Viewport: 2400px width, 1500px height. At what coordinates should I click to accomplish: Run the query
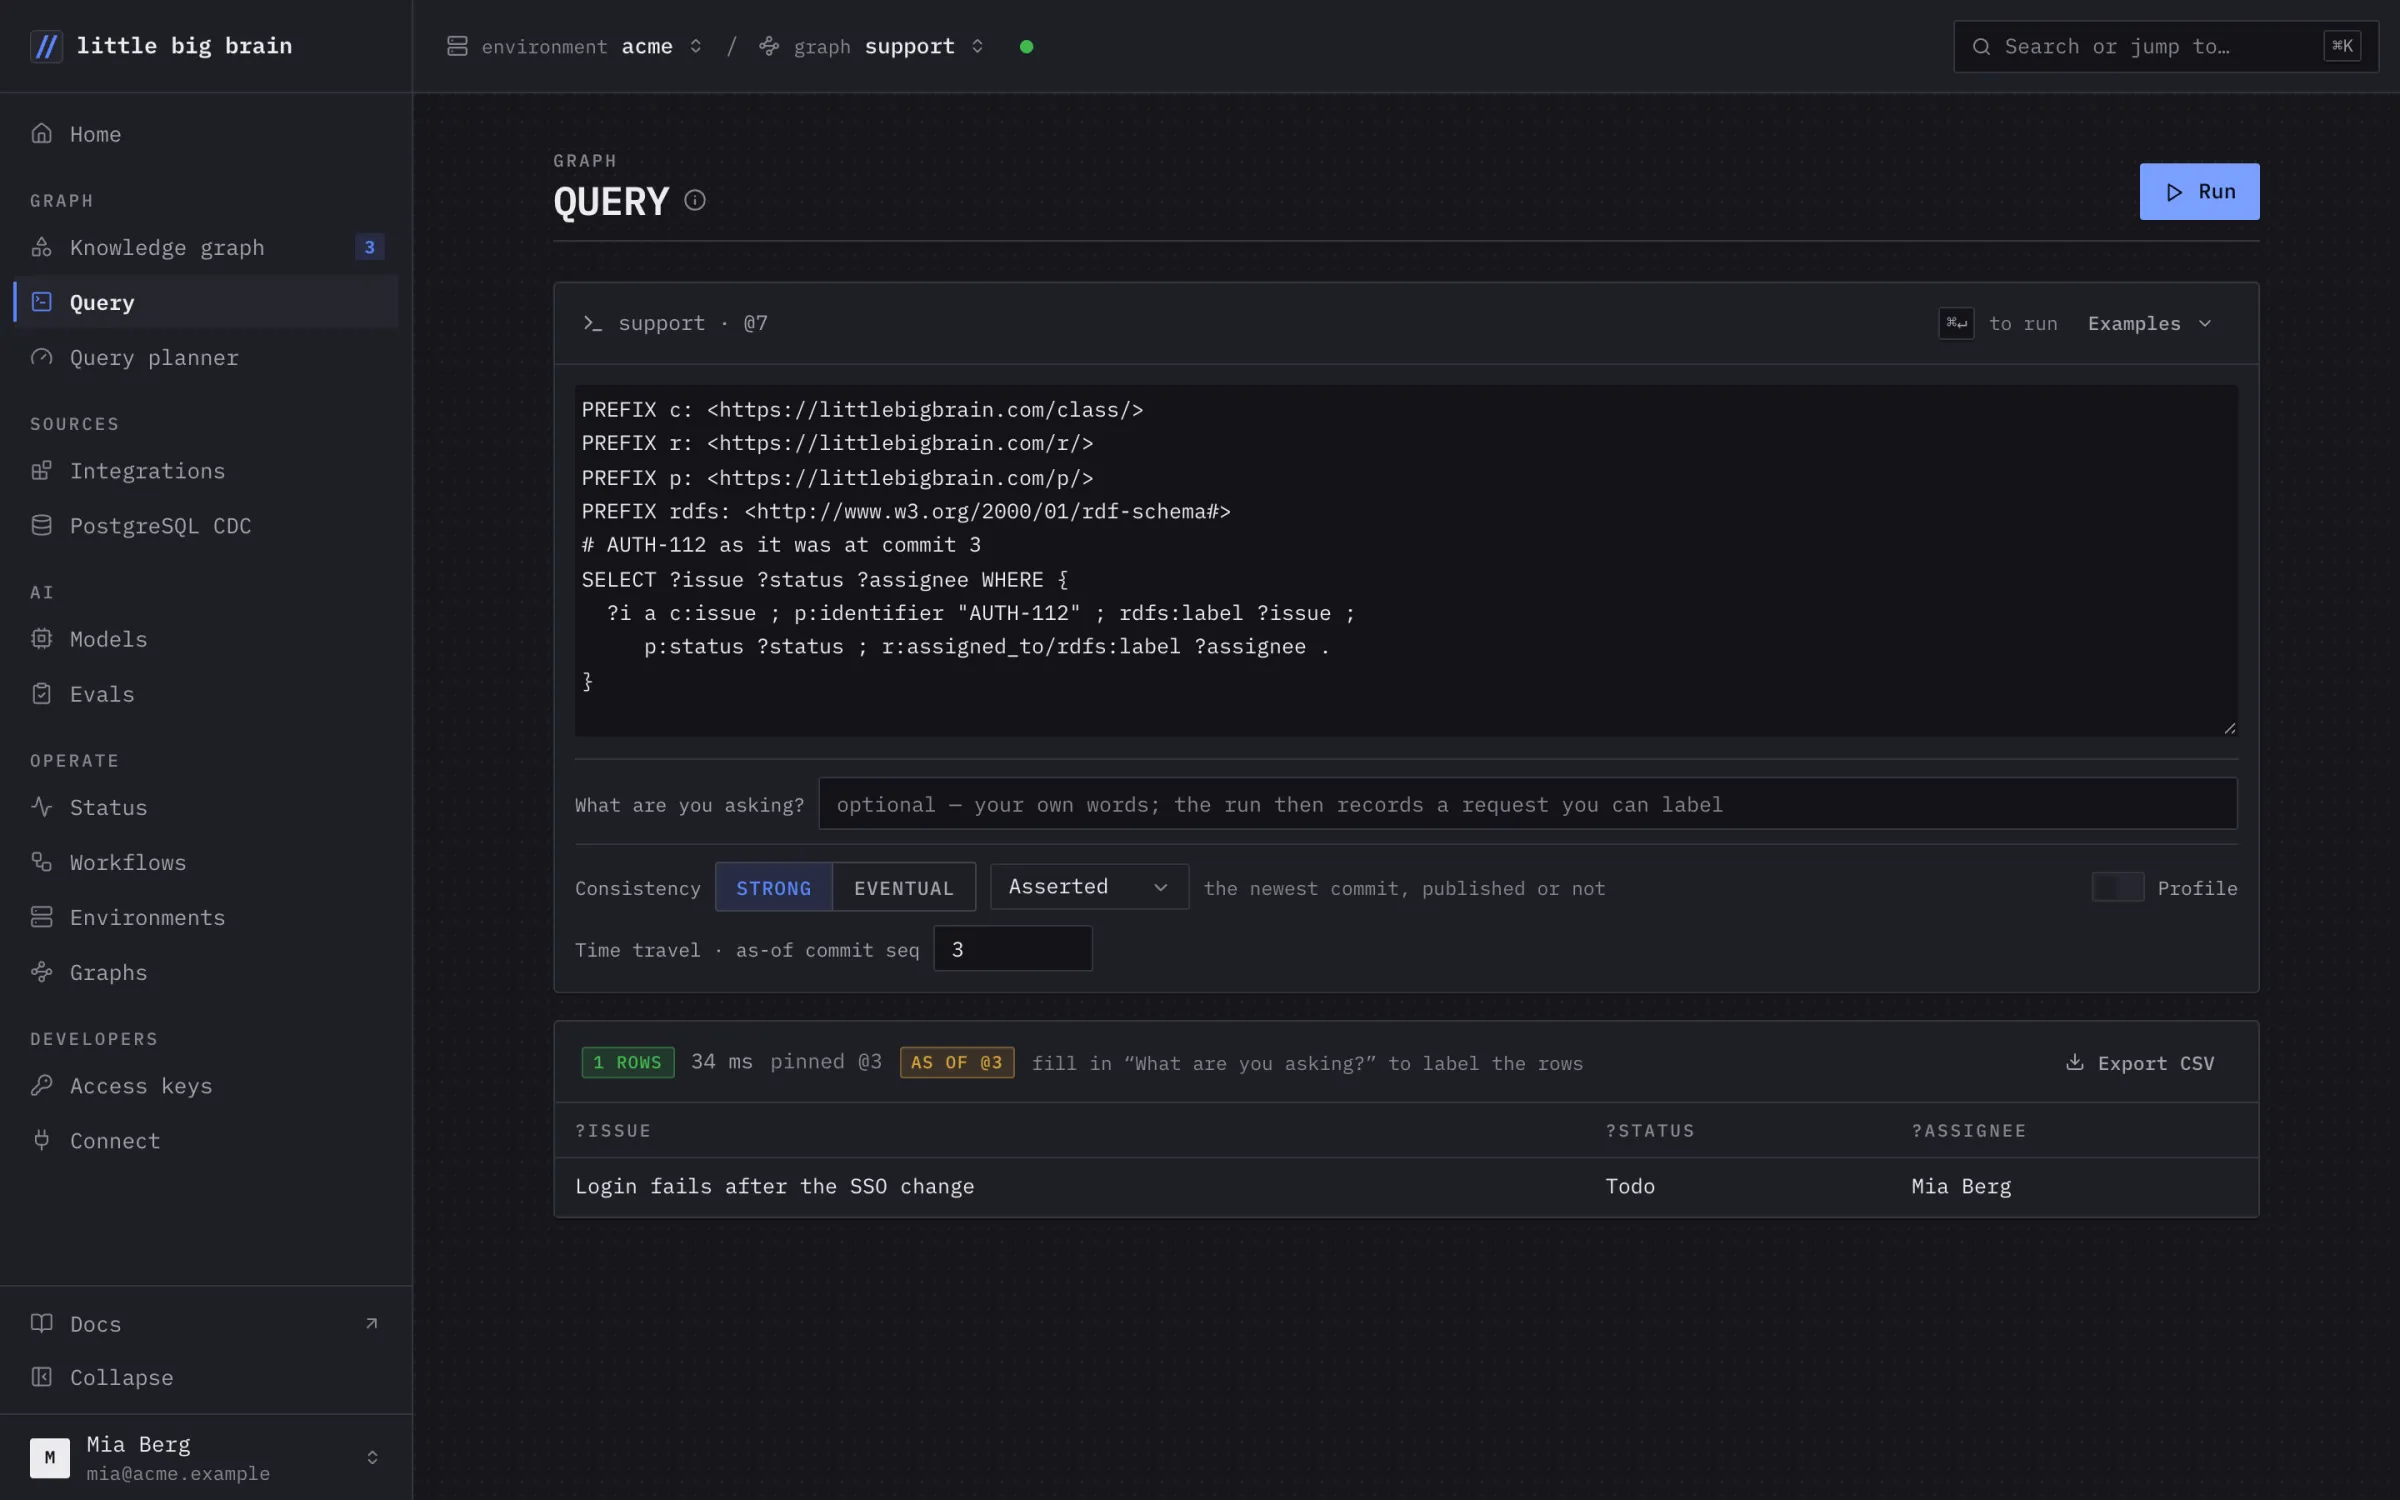pyautogui.click(x=2199, y=191)
